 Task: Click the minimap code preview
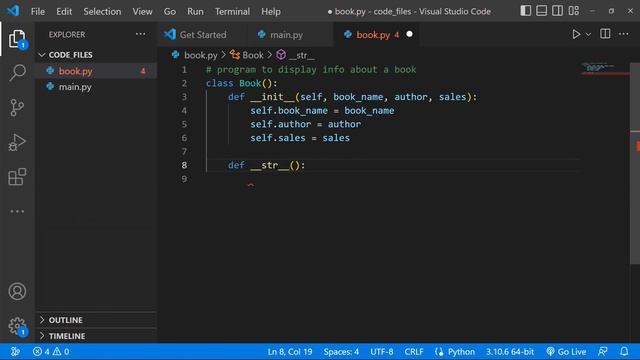tap(604, 68)
